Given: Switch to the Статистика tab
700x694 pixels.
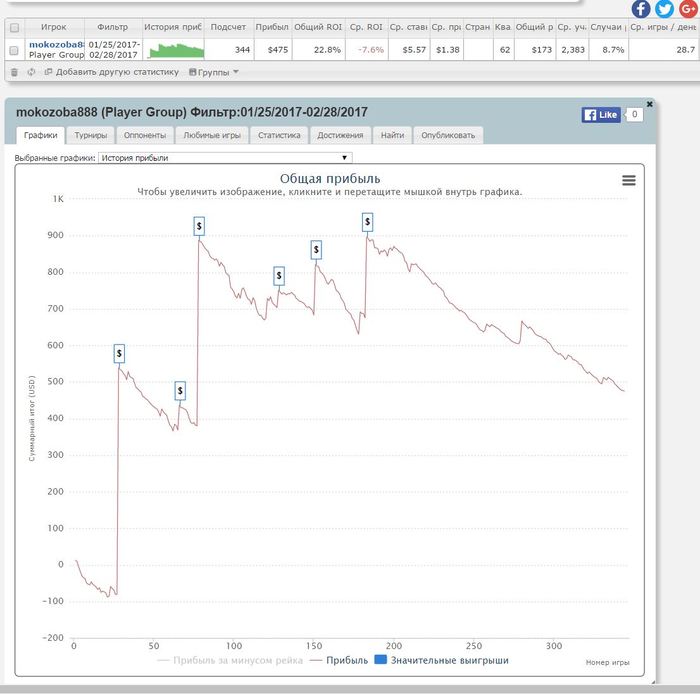Looking at the screenshot, I should click(x=279, y=135).
